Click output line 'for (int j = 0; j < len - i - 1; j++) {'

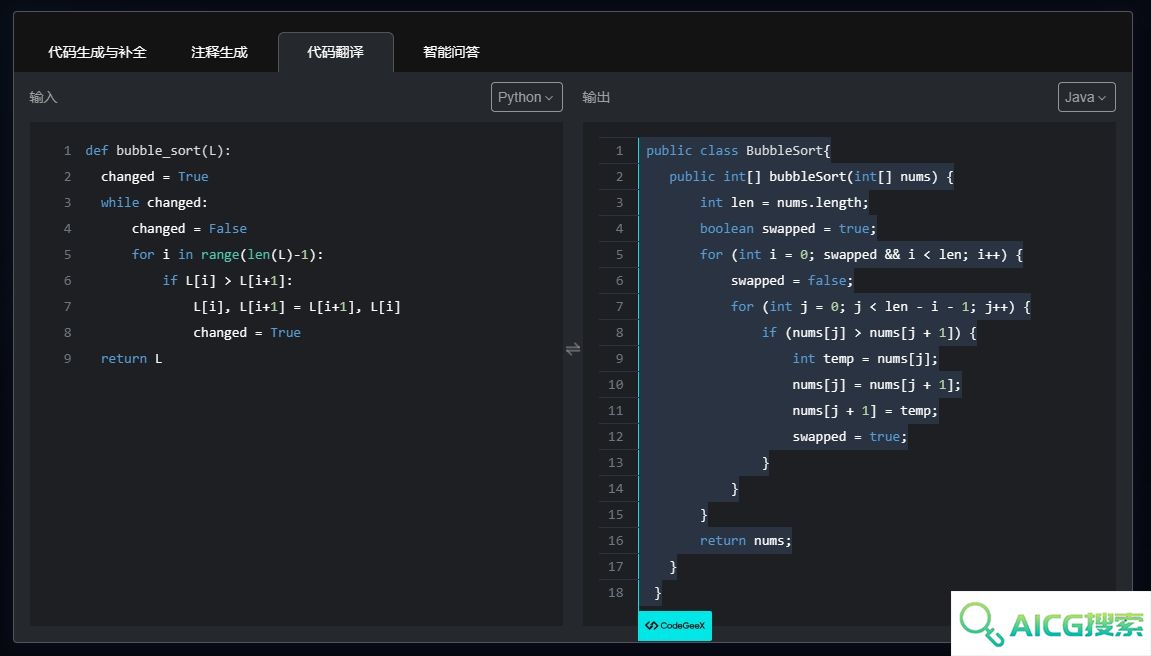[880, 307]
